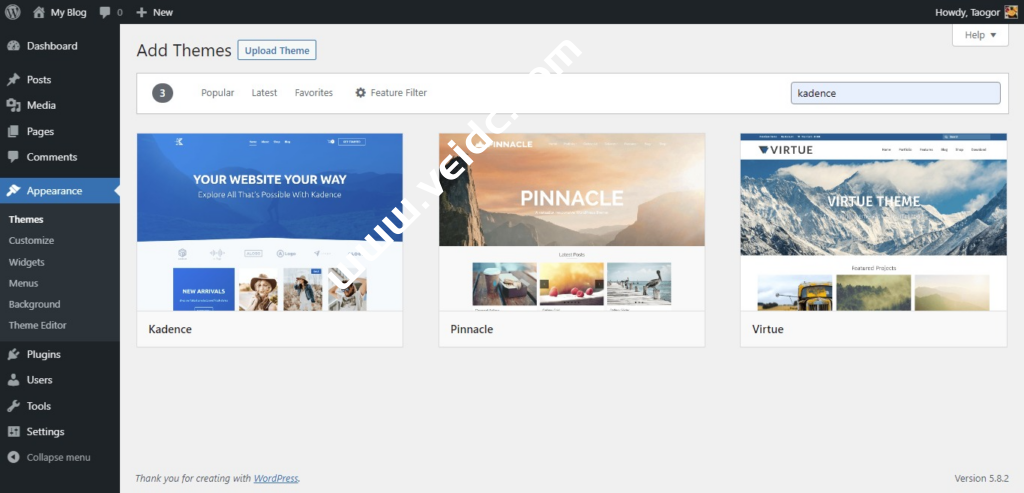
Task: Switch to the Popular themes tab
Action: (x=217, y=93)
